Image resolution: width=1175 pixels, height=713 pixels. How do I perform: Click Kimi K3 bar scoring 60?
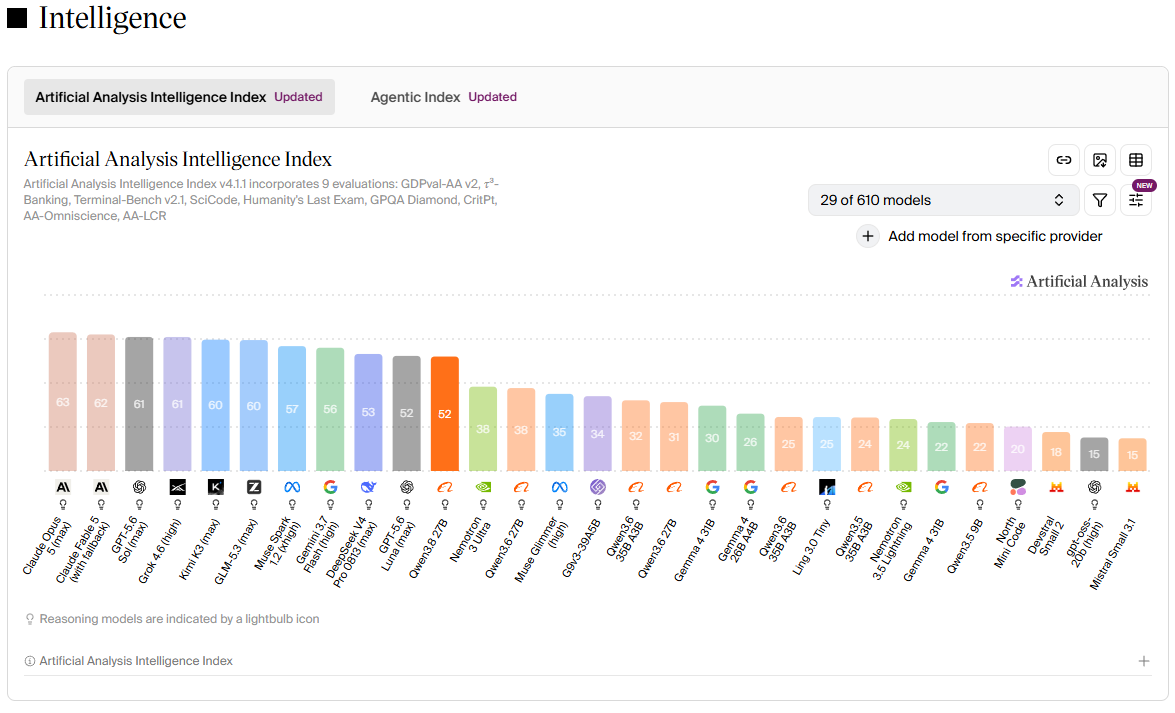click(216, 406)
